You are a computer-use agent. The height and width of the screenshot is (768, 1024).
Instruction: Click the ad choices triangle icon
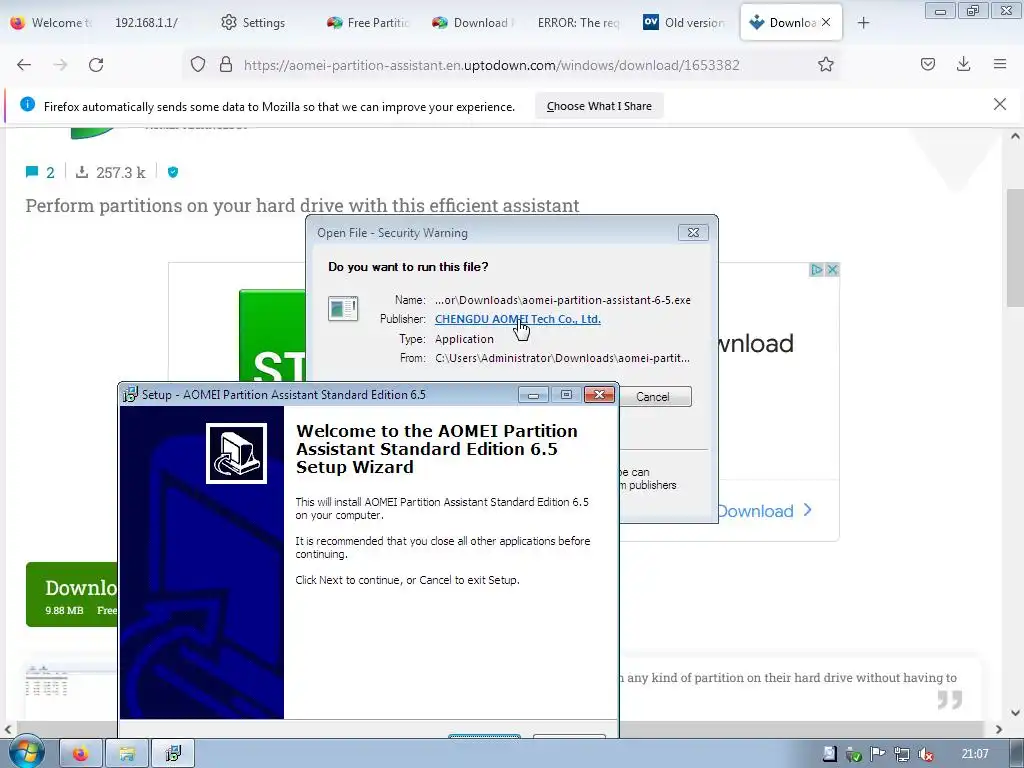(x=816, y=270)
